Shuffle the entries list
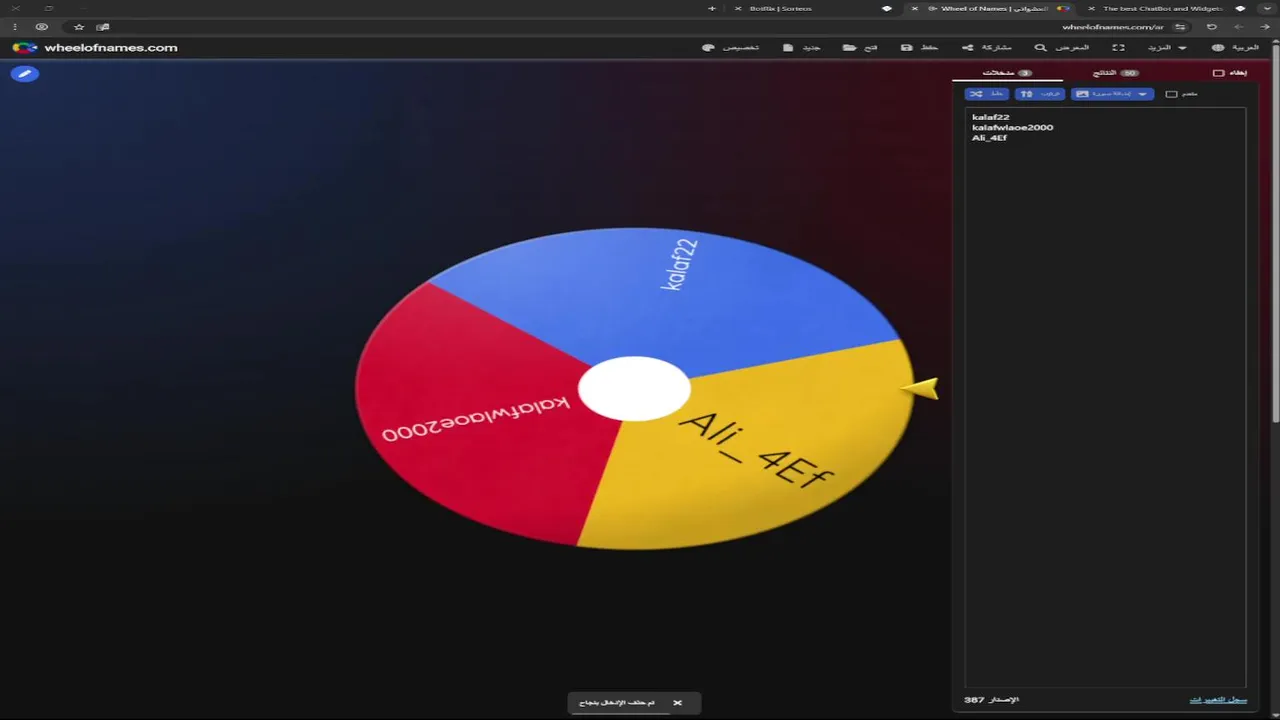The height and width of the screenshot is (720, 1280). pyautogui.click(x=987, y=94)
